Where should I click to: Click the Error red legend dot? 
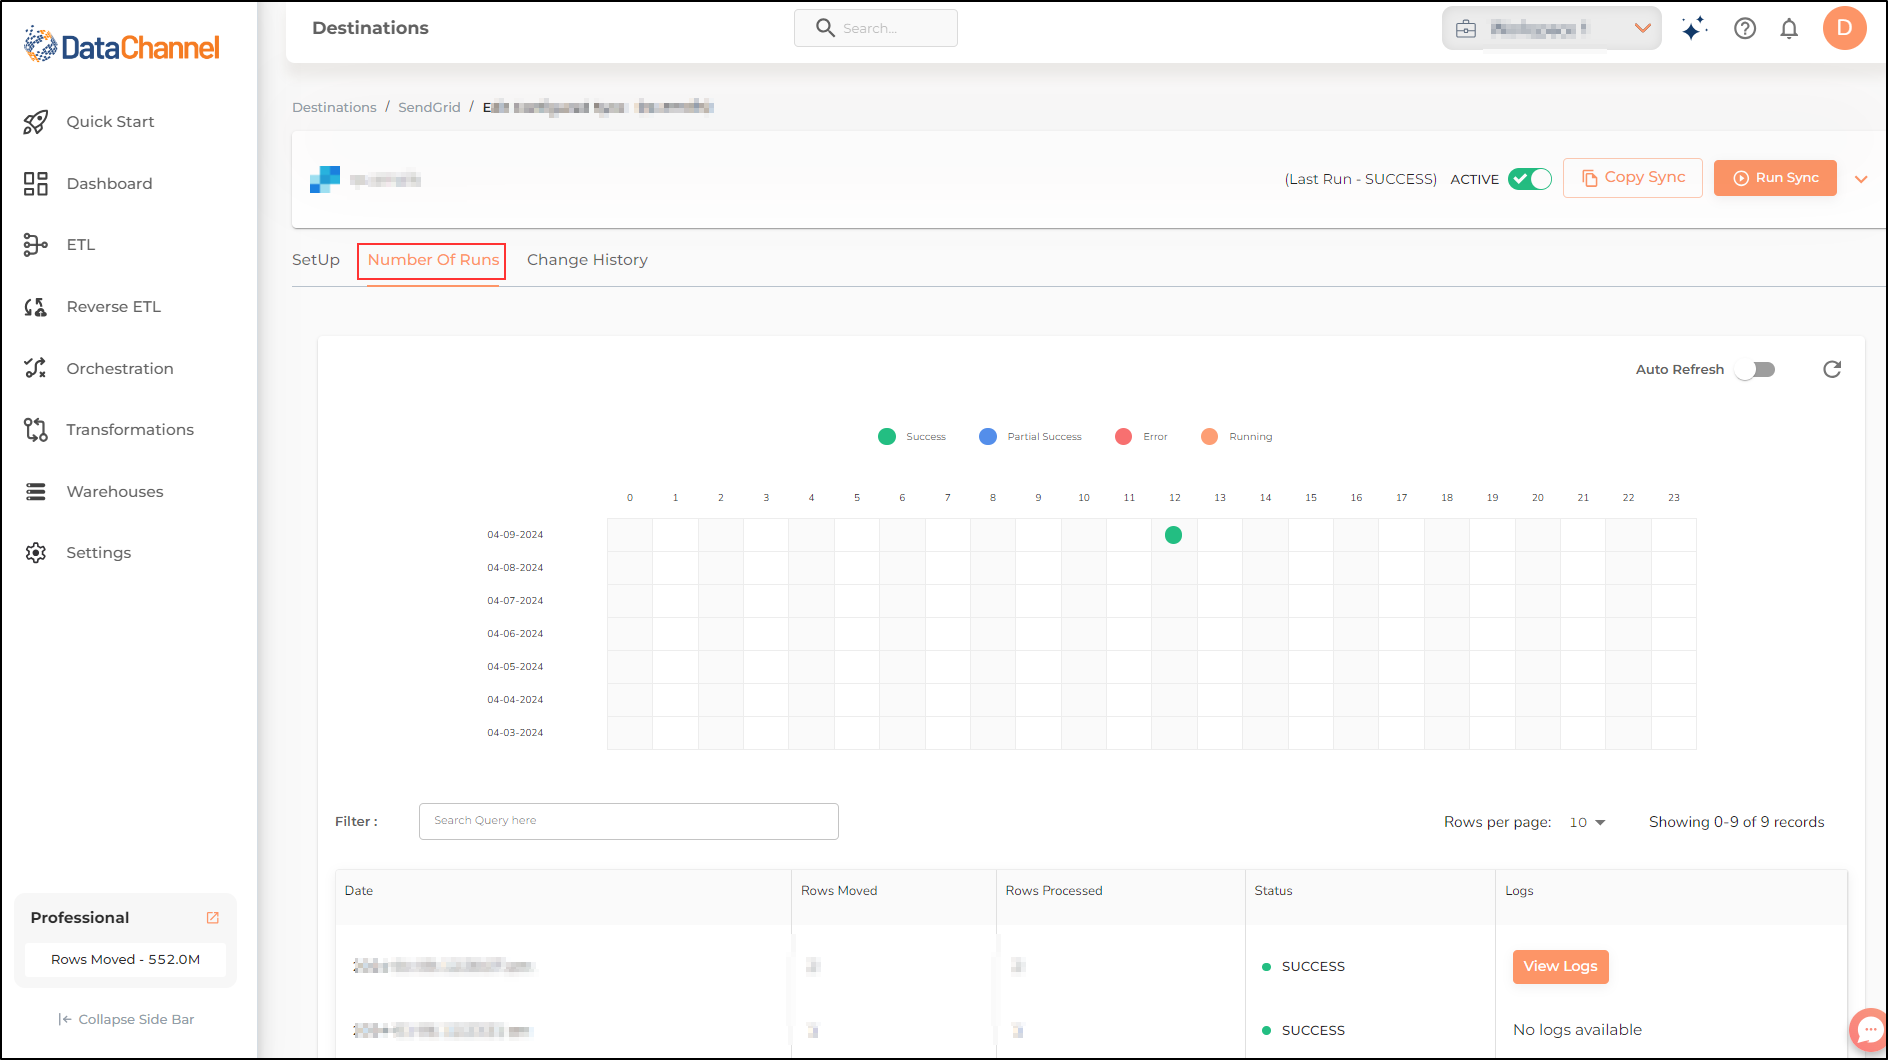pyautogui.click(x=1123, y=437)
